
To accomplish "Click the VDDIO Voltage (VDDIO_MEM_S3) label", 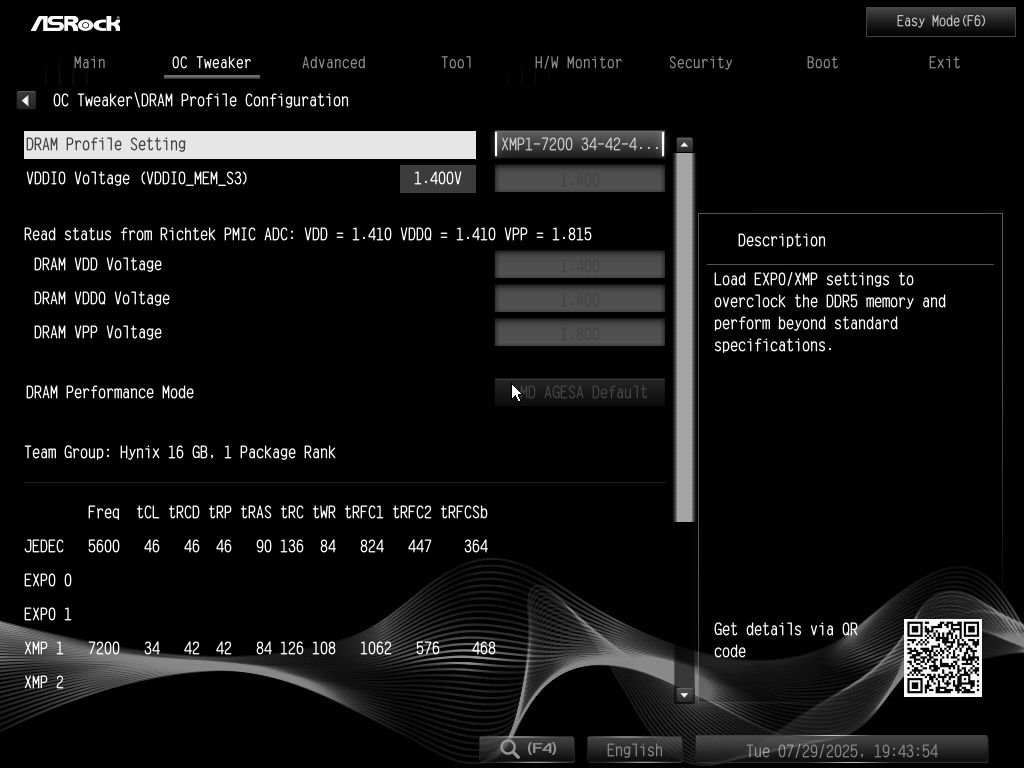I will [x=136, y=178].
